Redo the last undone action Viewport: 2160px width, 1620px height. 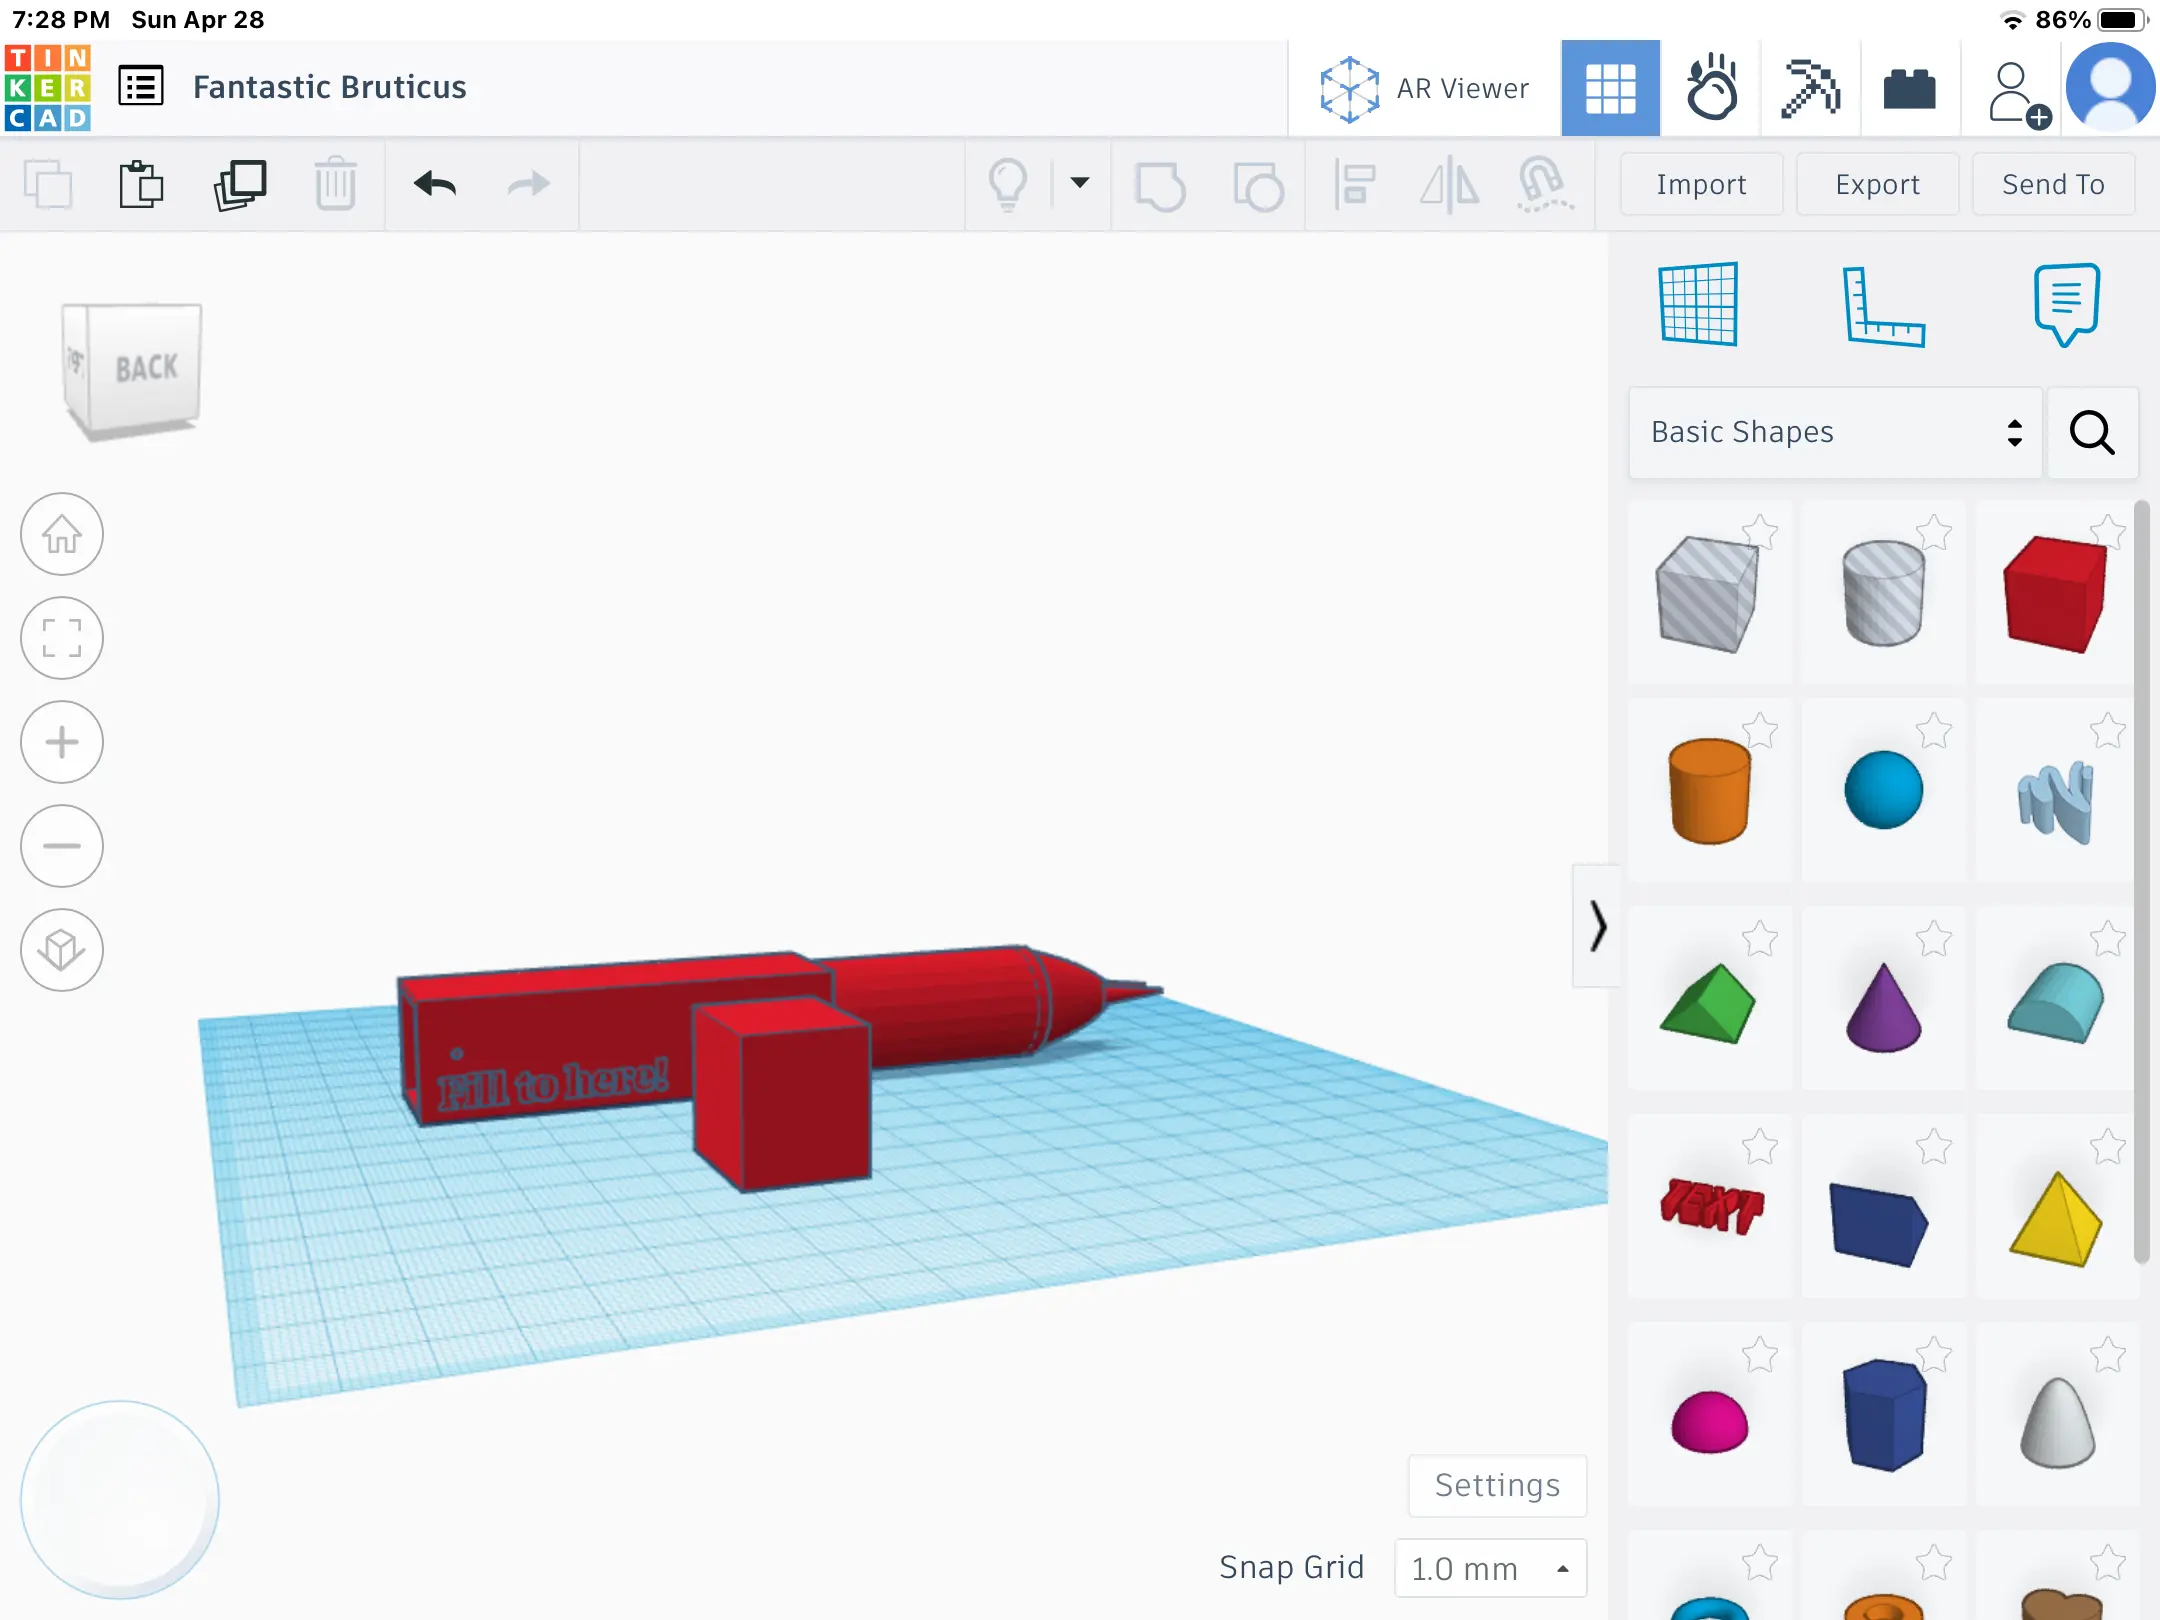[528, 184]
